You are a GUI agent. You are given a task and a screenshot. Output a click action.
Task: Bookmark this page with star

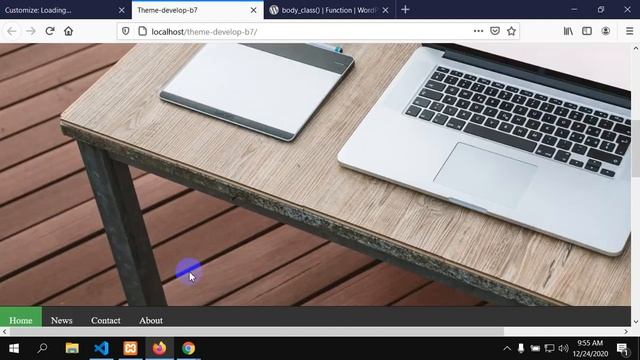(511, 31)
